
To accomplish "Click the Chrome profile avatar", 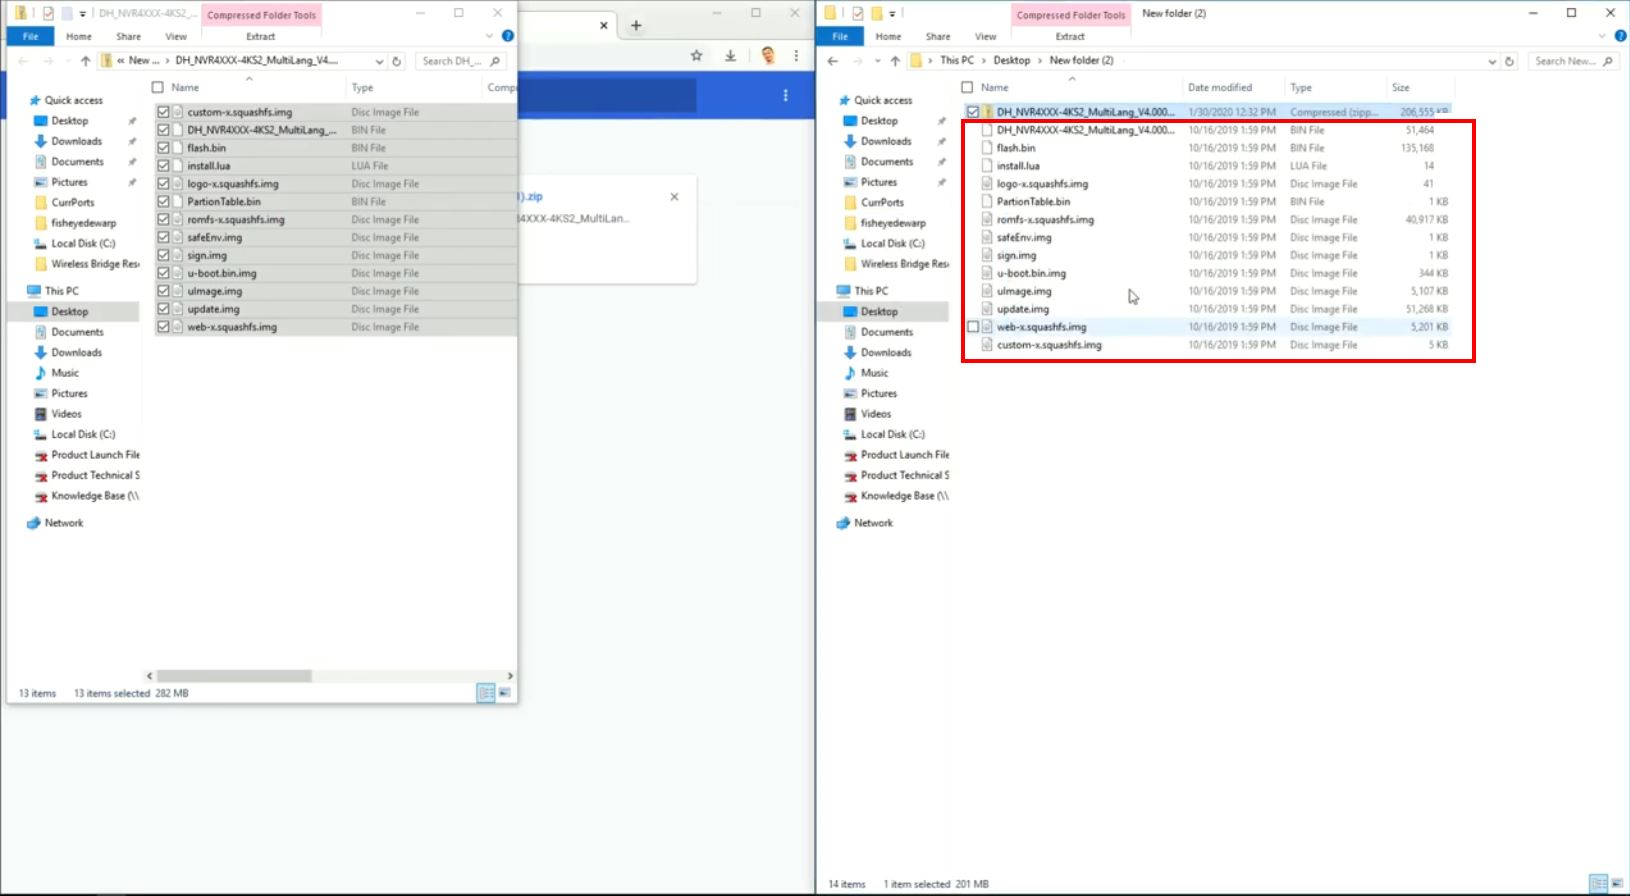I will tap(768, 56).
